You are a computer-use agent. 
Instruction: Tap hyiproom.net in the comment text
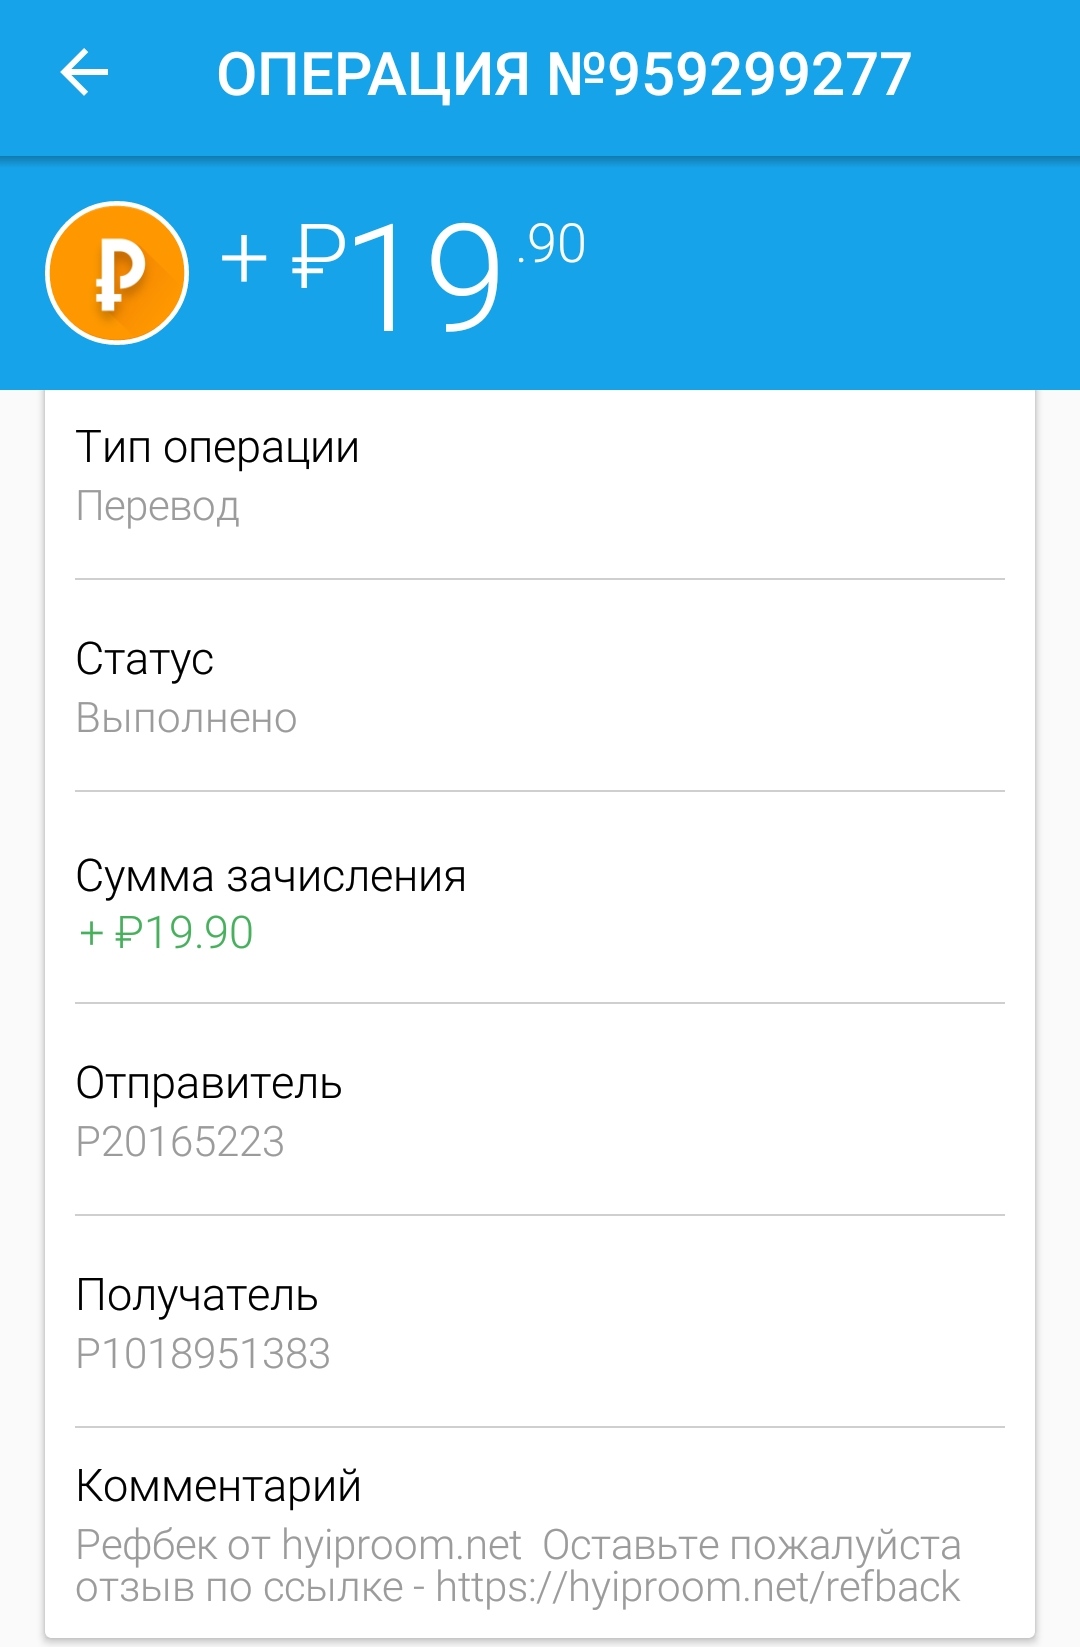(401, 1545)
